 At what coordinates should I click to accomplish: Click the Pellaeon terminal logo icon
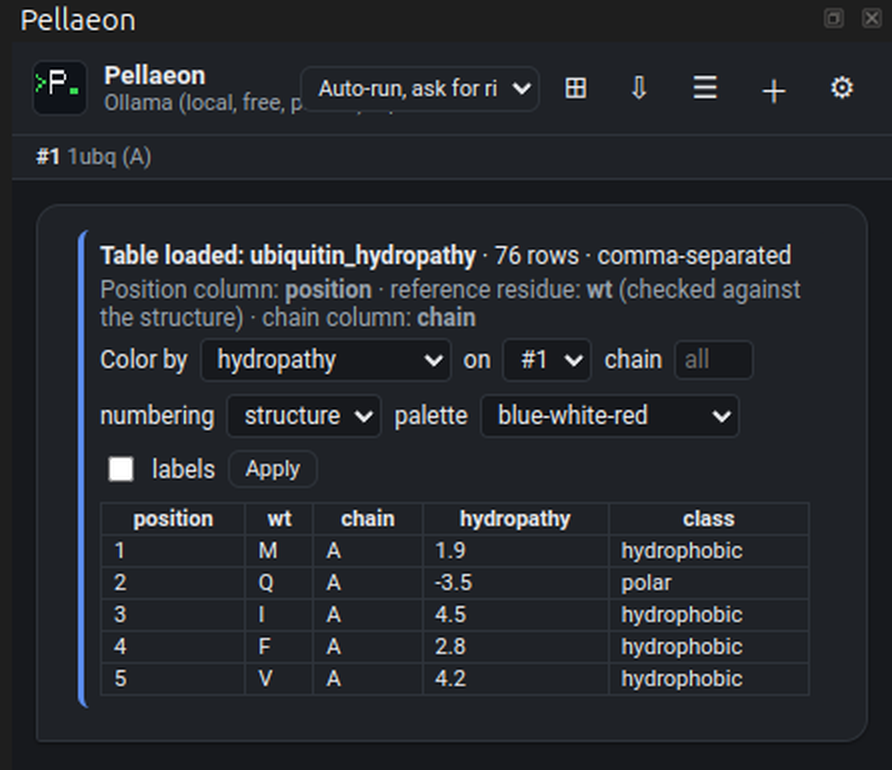click(60, 88)
